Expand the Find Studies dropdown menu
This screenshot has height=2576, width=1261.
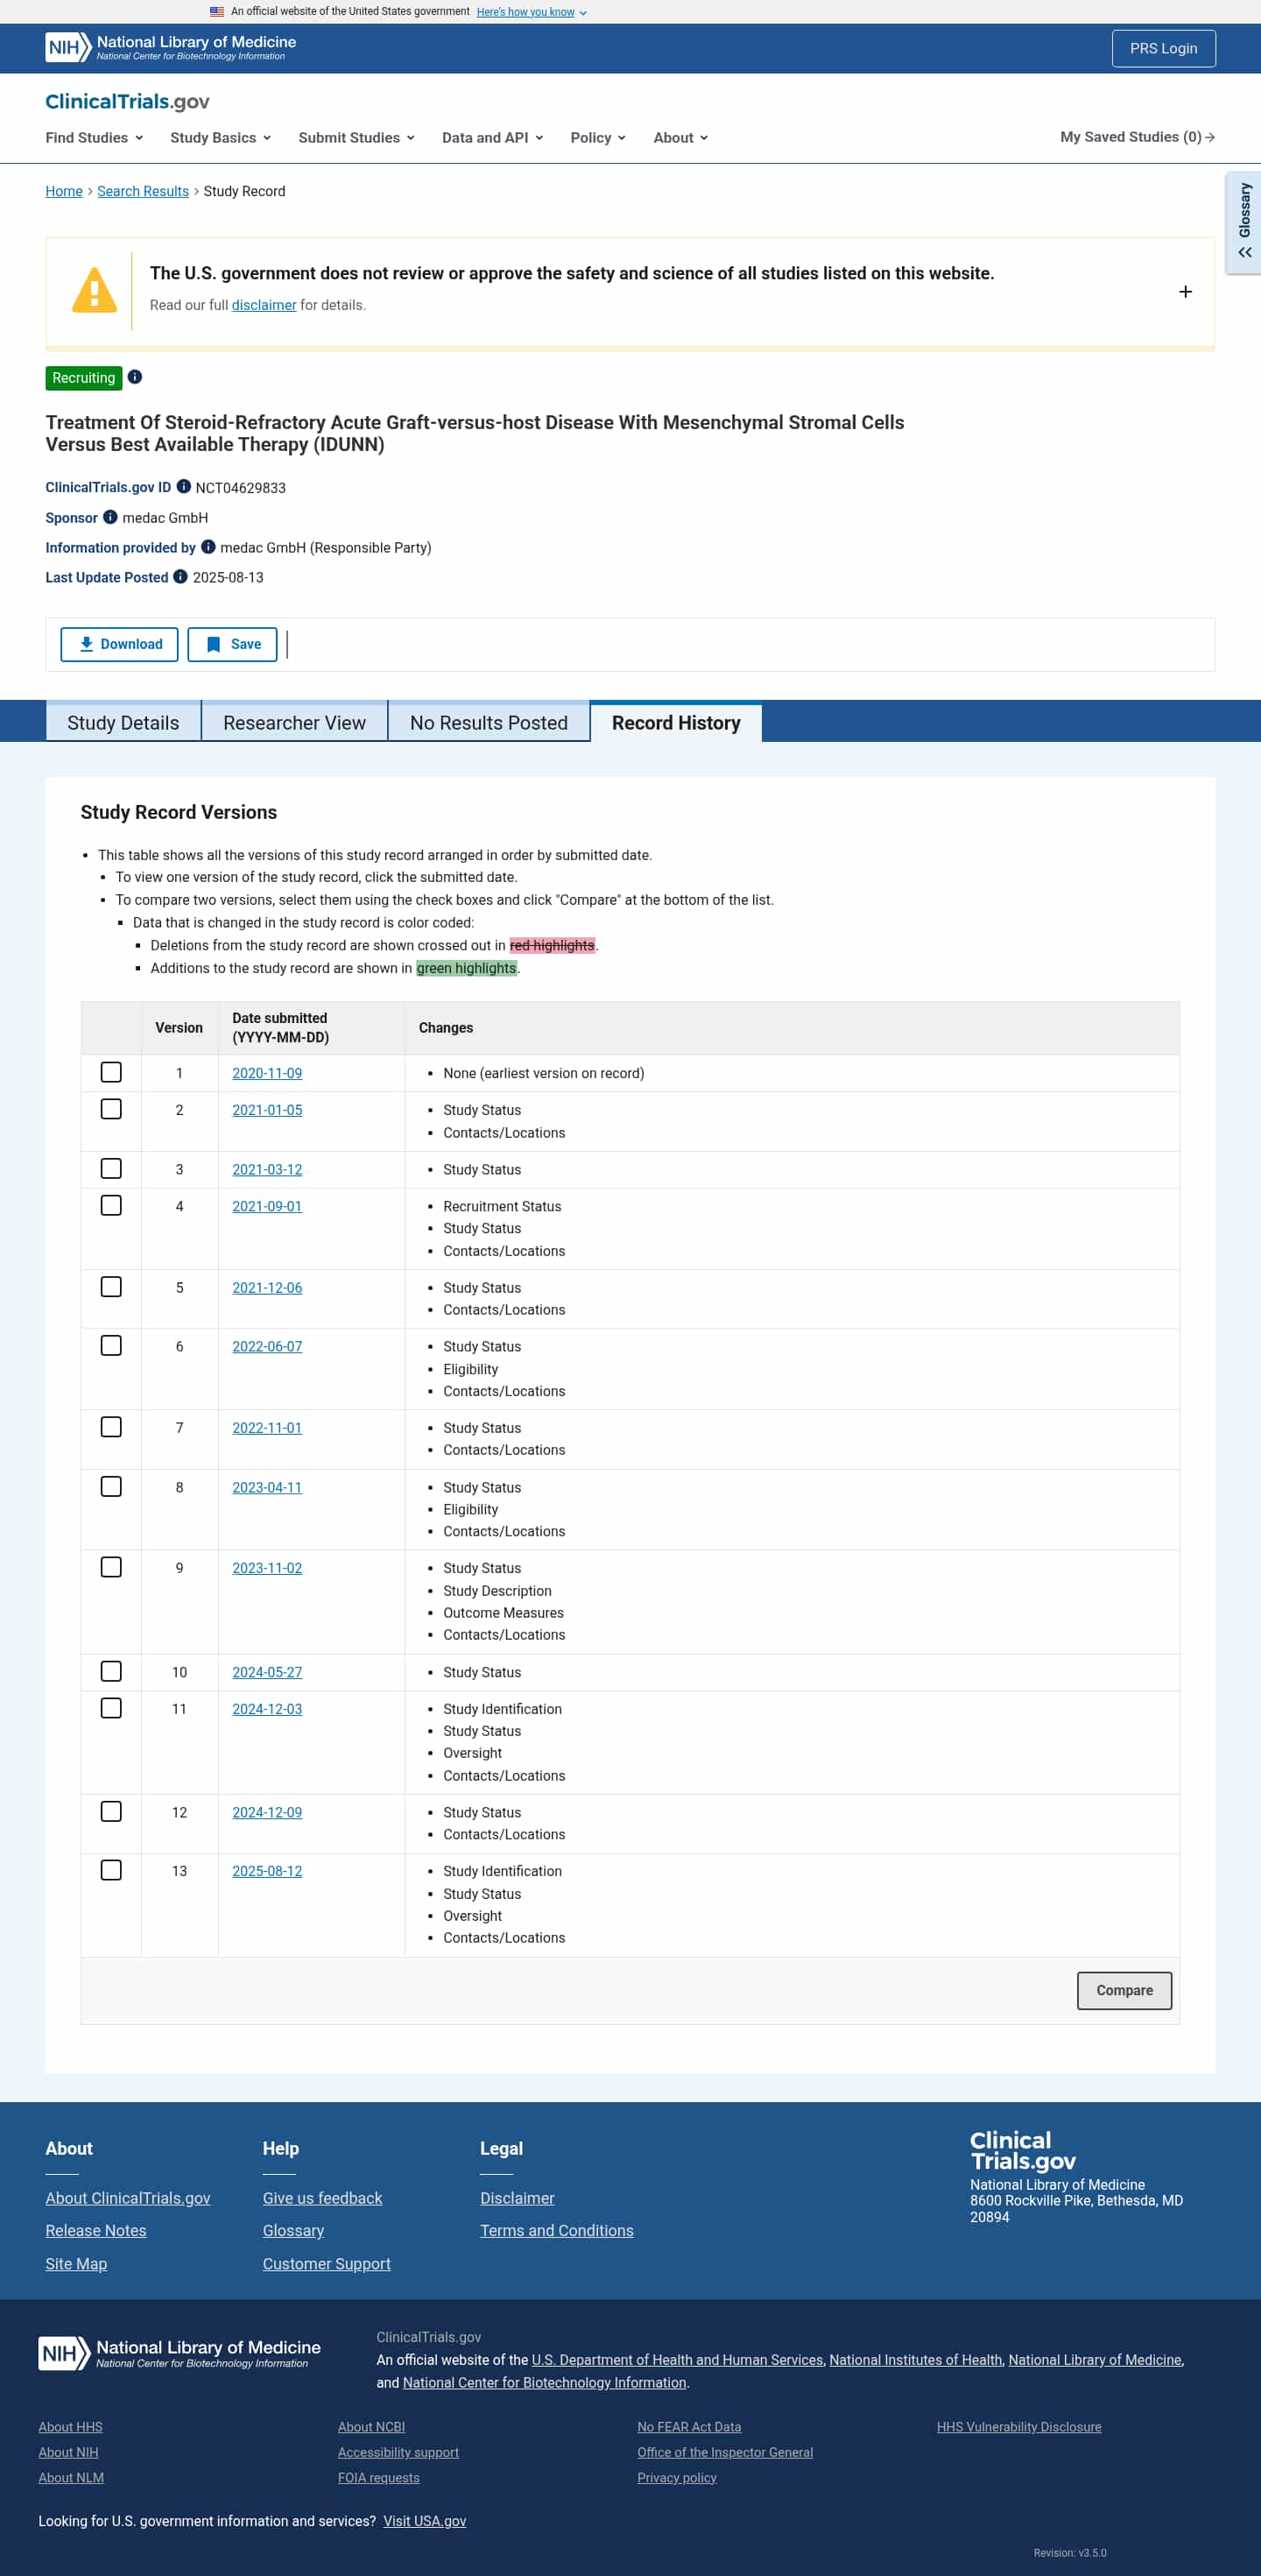click(94, 137)
